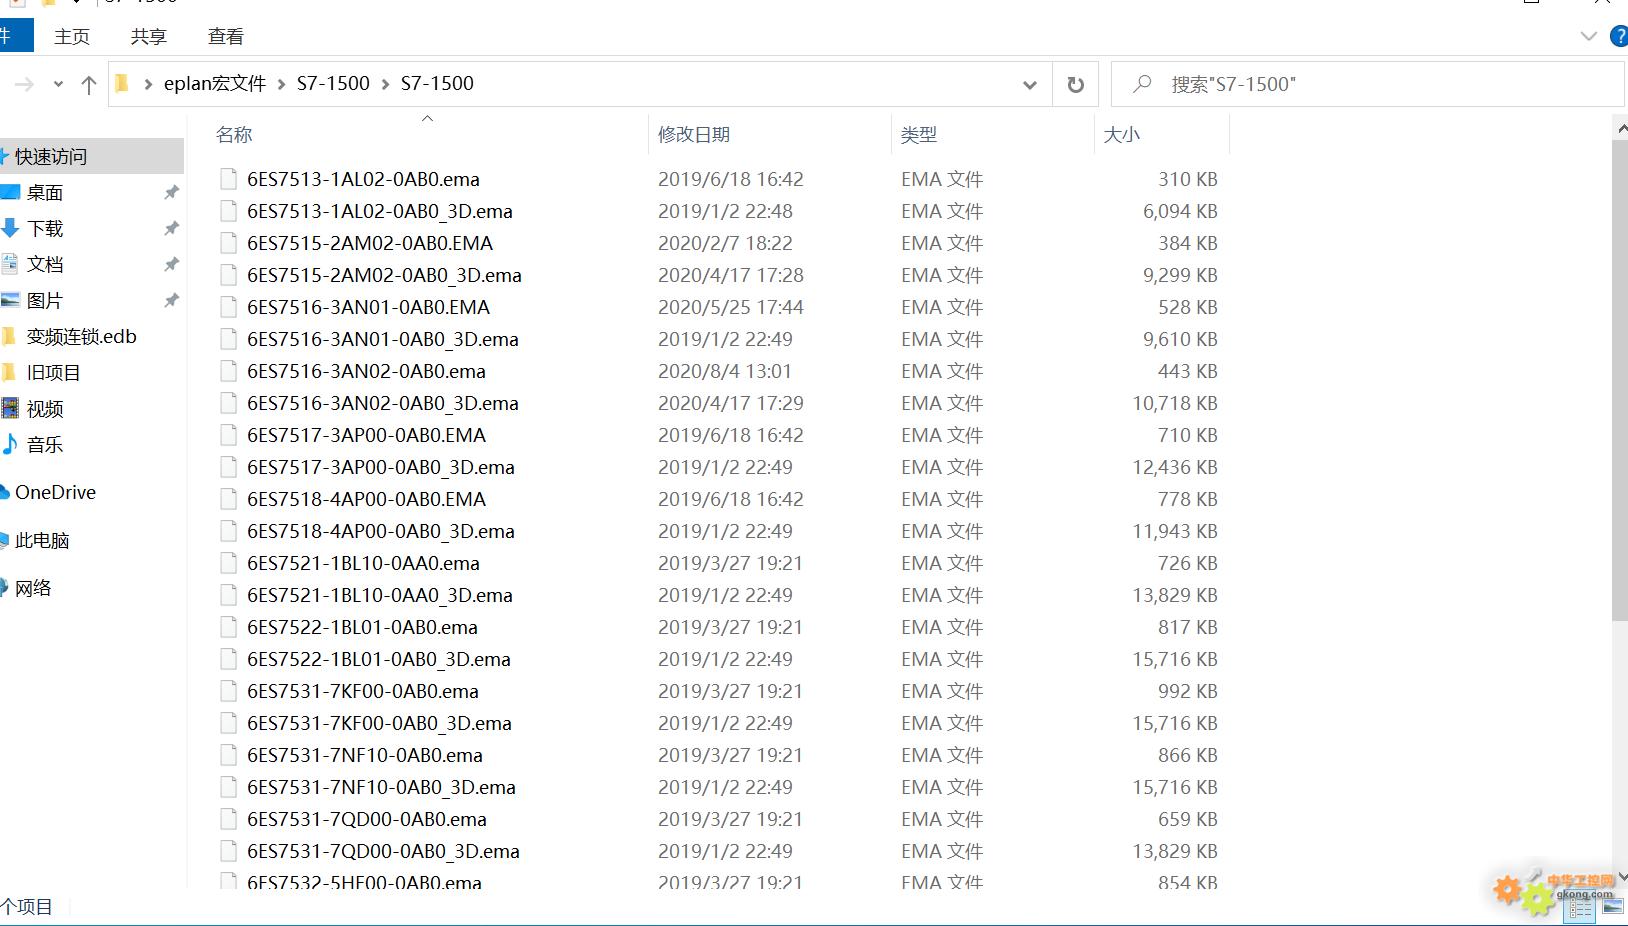
Task: Select file name 6ES7521-1BL10-0AA0_3D.ema
Action: pos(380,595)
